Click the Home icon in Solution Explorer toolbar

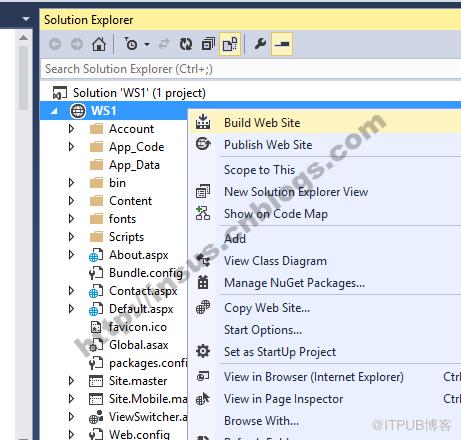tap(99, 44)
